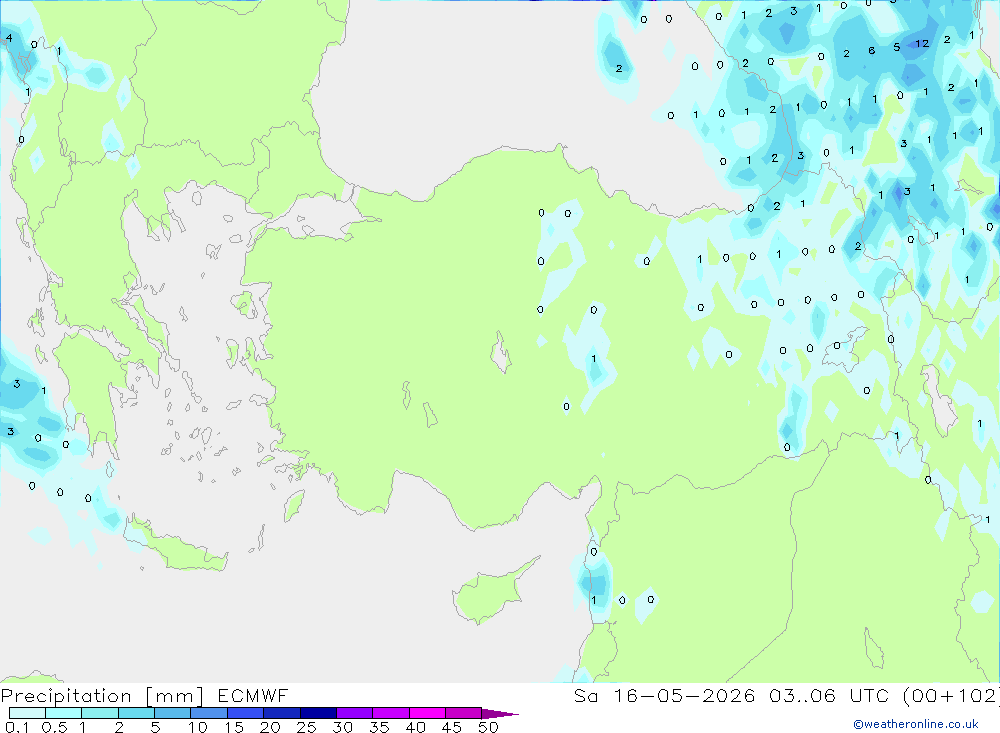The height and width of the screenshot is (733, 1000).
Task: Click the '12' precipitation value on the map
Action: (922, 43)
